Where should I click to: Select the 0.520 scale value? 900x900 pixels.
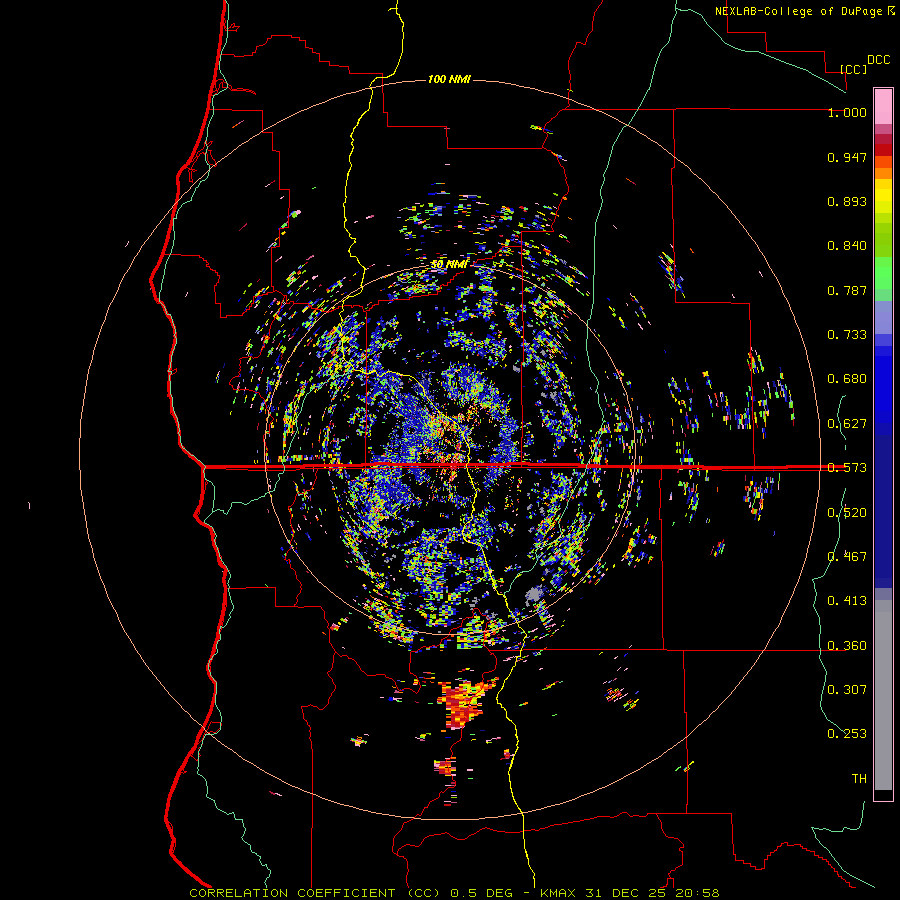[x=847, y=513]
